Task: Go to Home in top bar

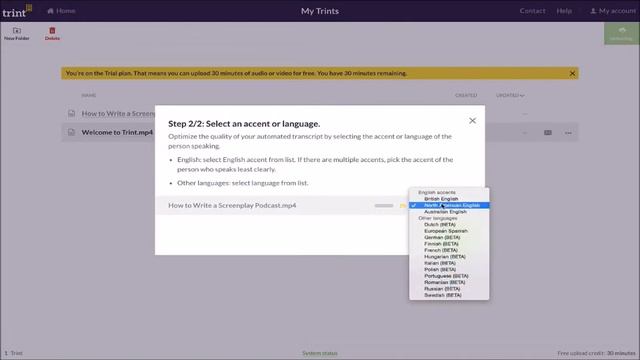Action: (x=61, y=11)
